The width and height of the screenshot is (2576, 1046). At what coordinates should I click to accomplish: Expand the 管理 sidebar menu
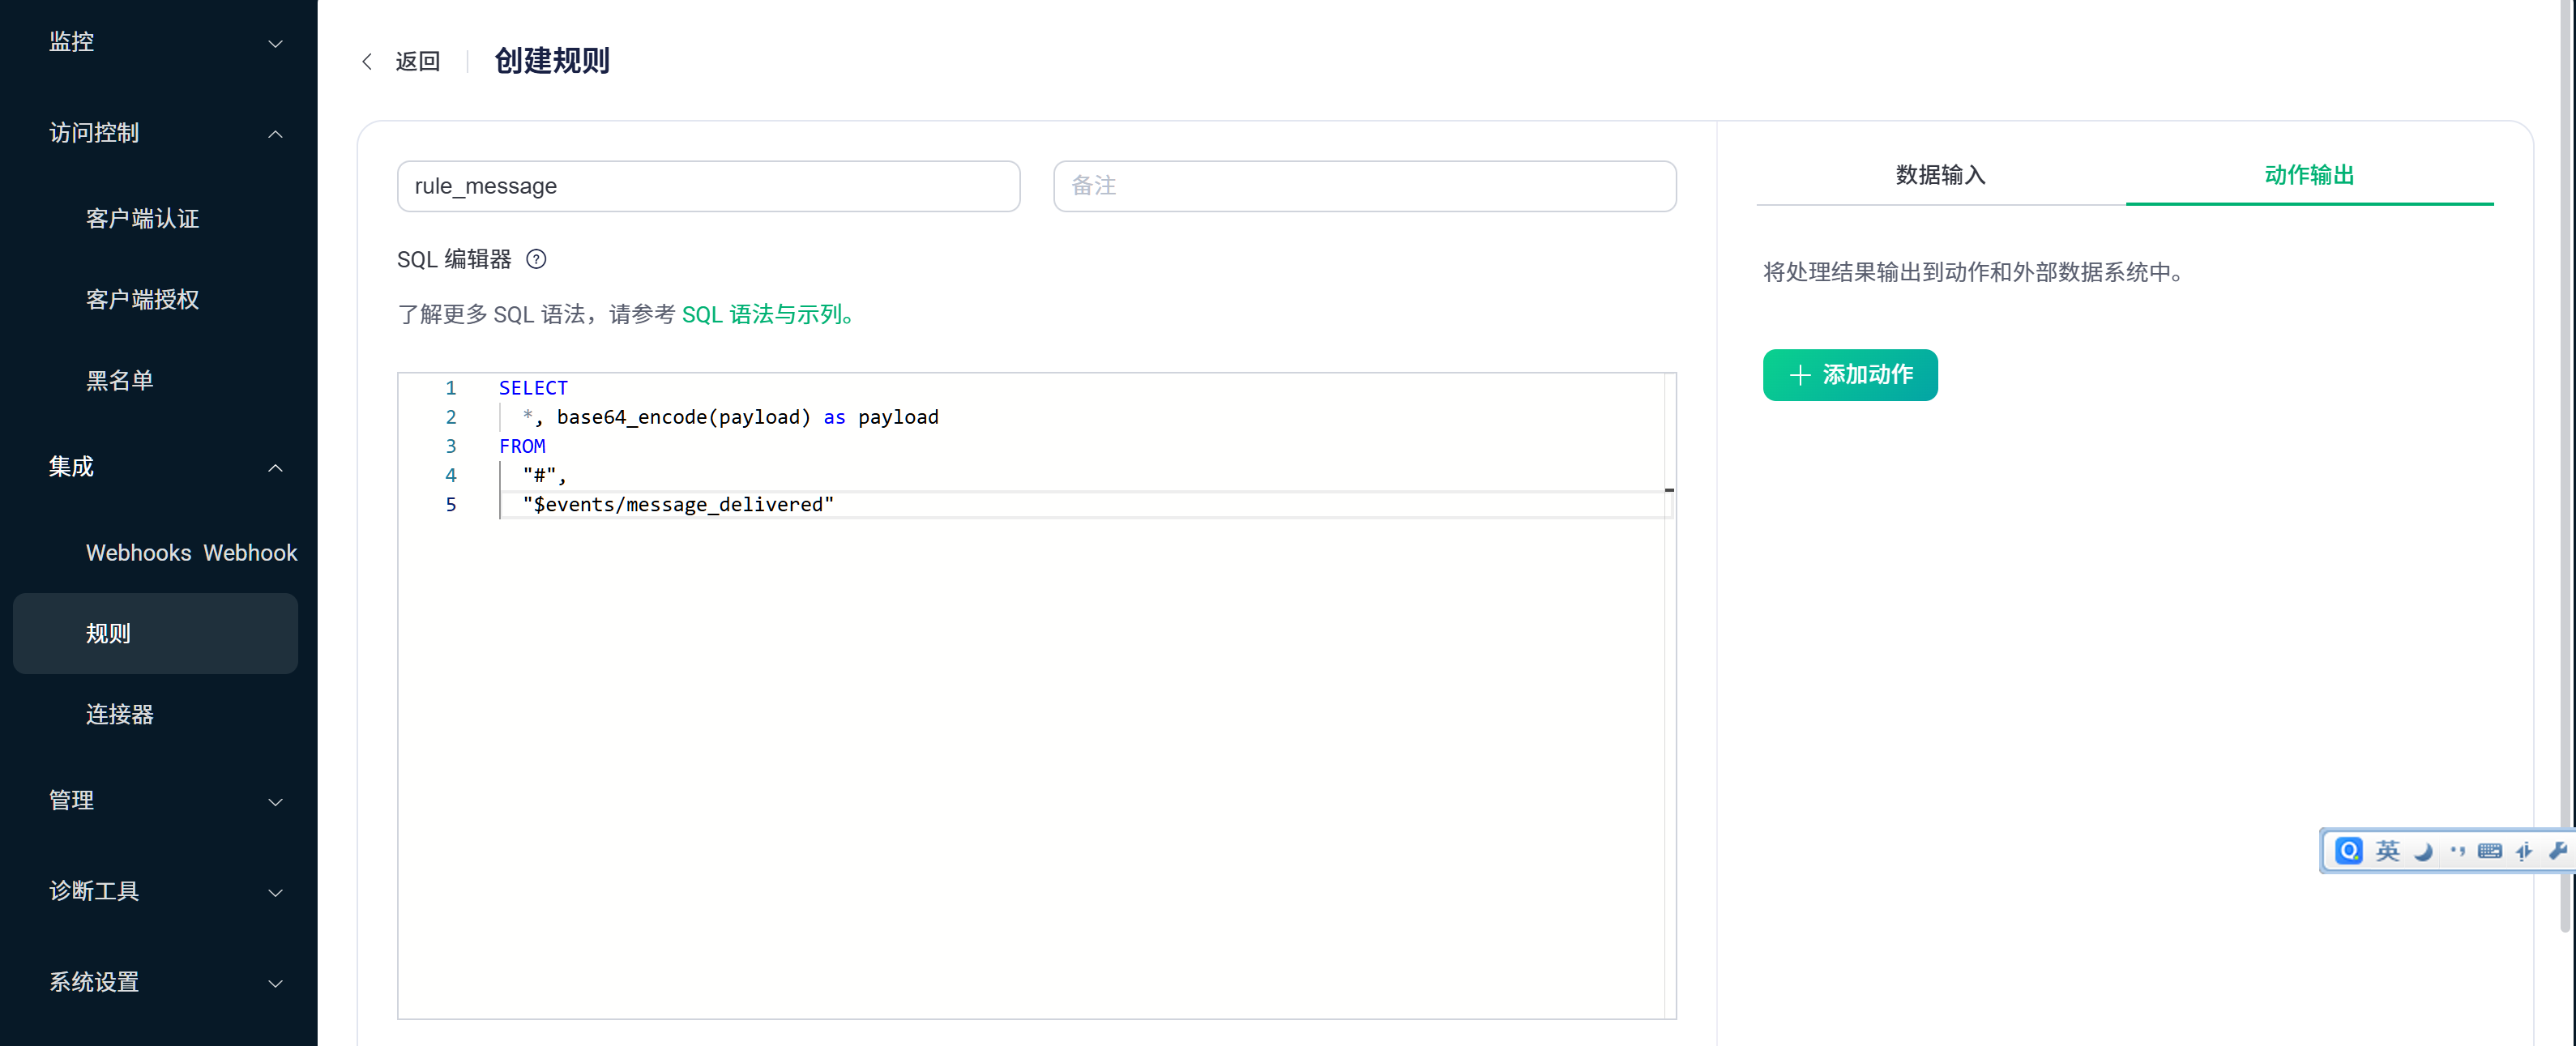(165, 801)
